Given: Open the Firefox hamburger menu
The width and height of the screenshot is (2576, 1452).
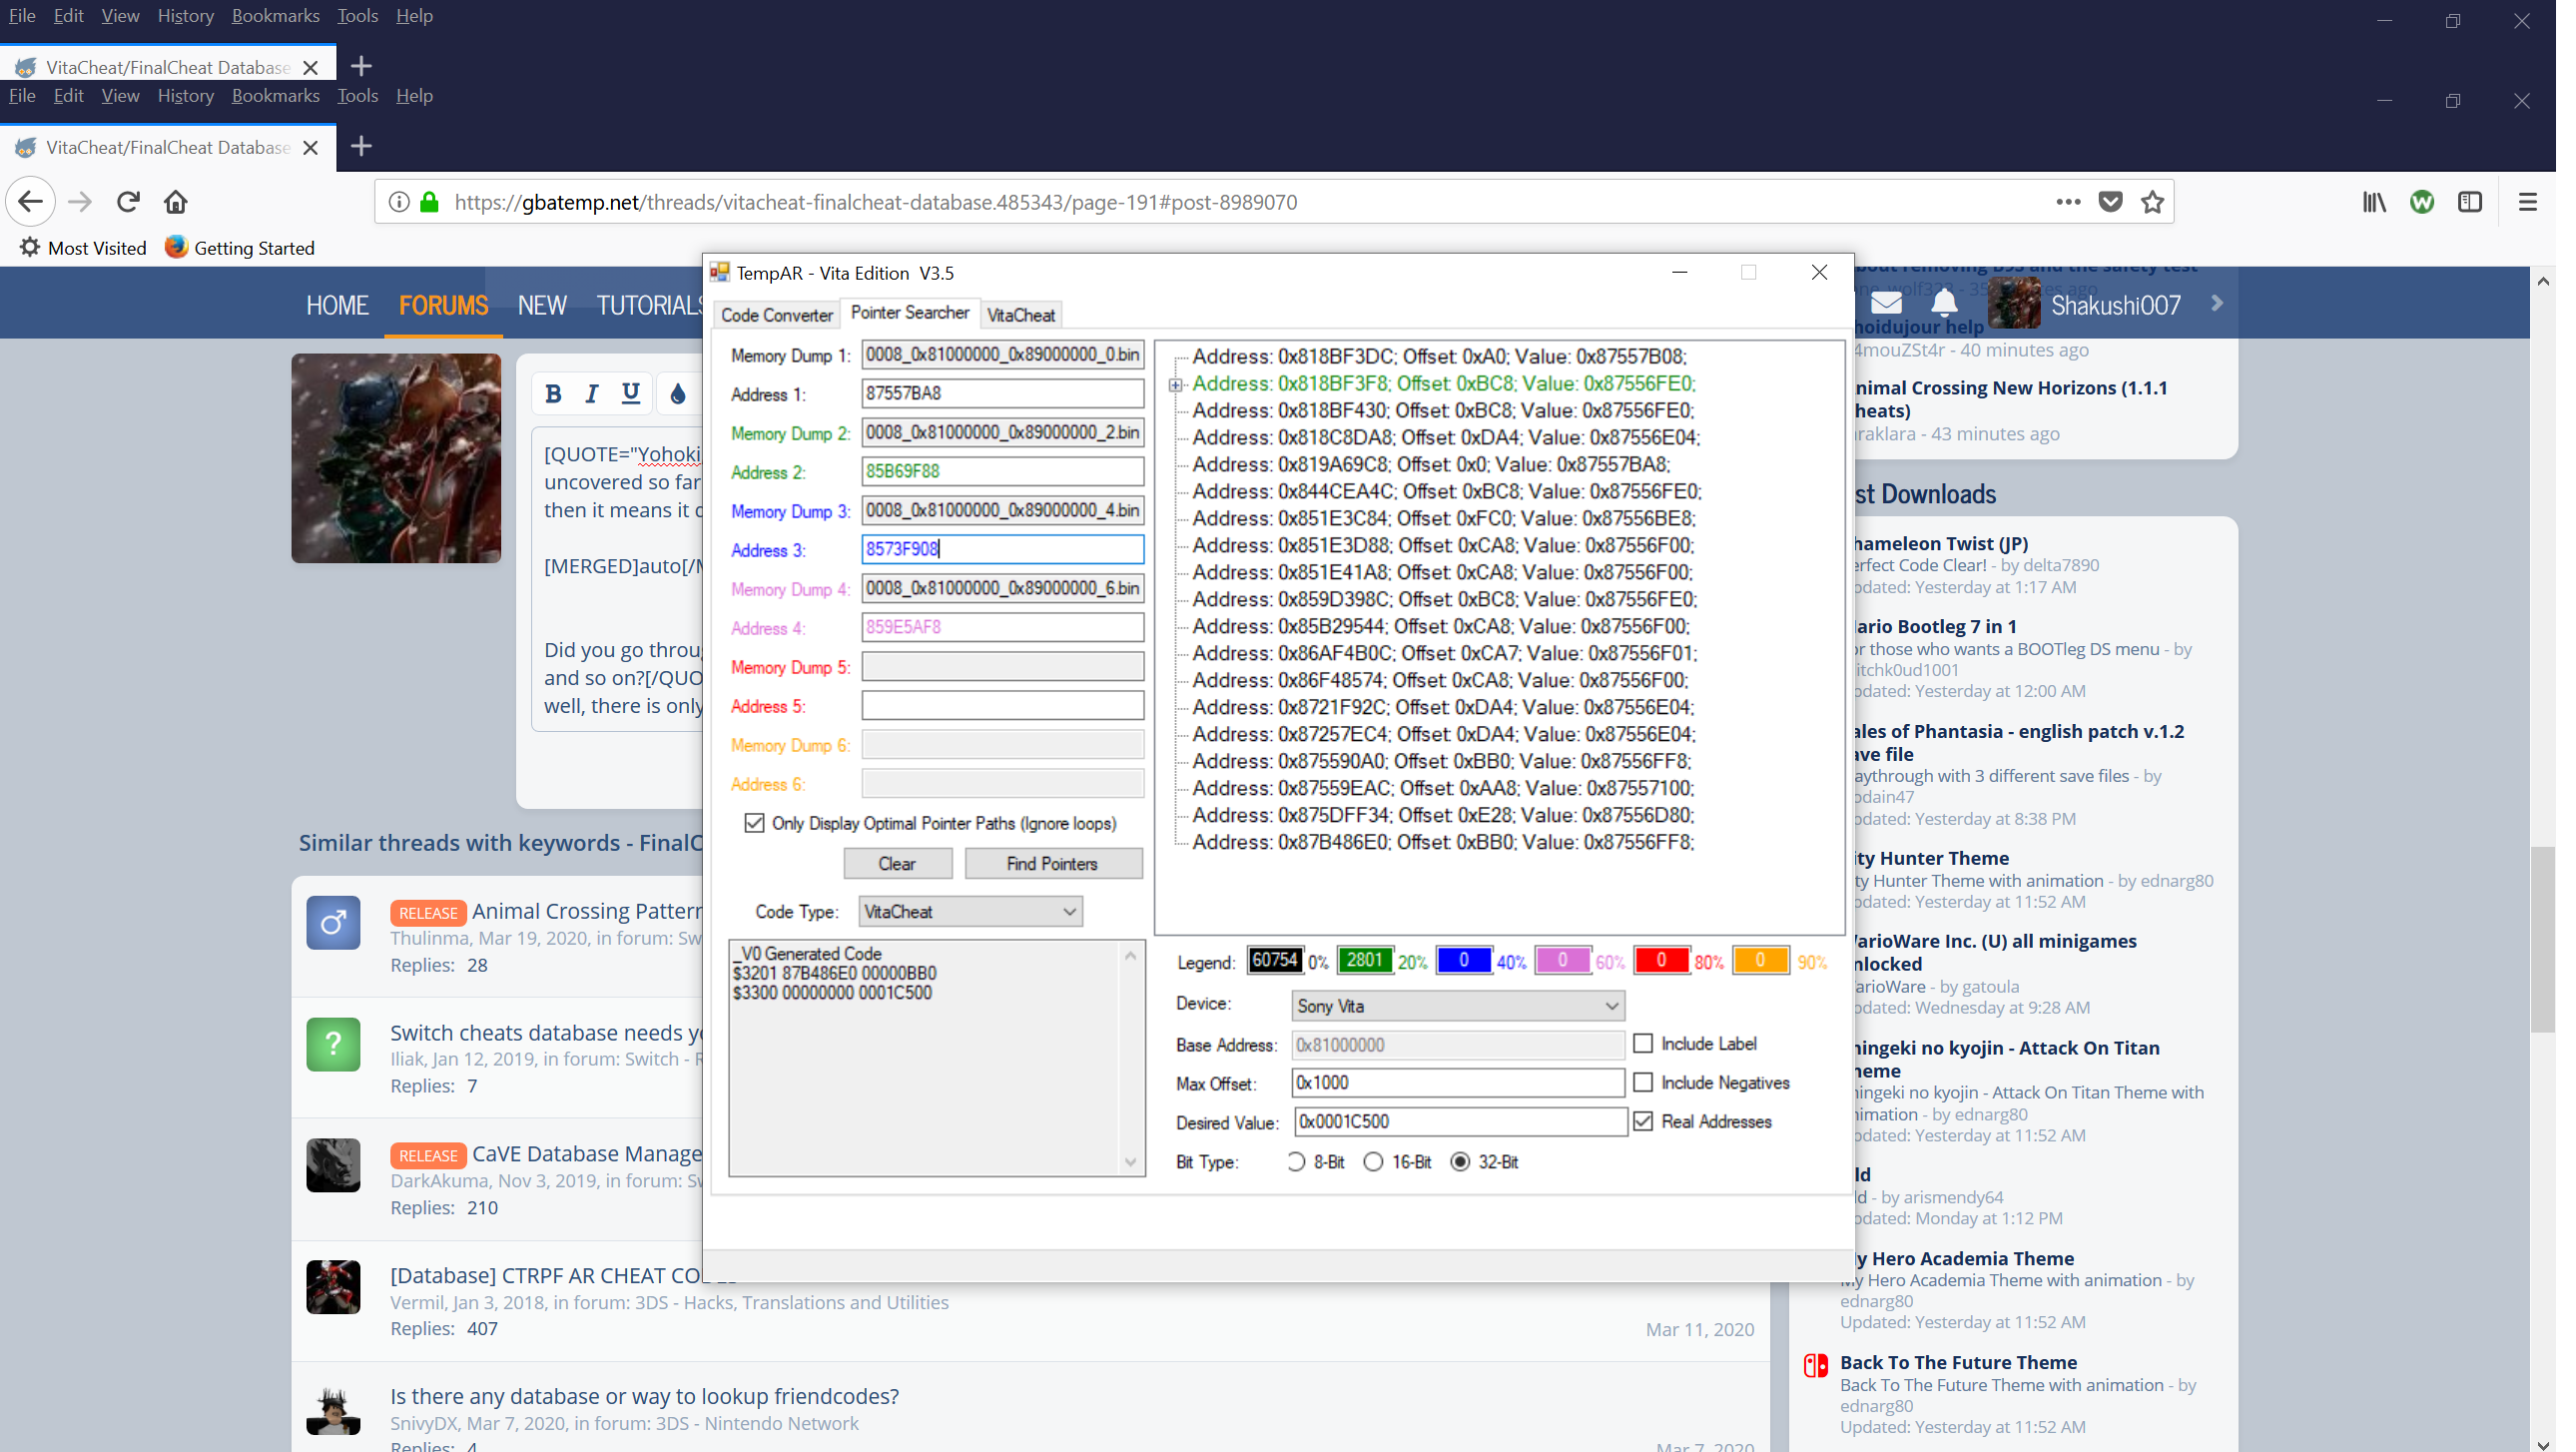Looking at the screenshot, I should (x=2528, y=202).
